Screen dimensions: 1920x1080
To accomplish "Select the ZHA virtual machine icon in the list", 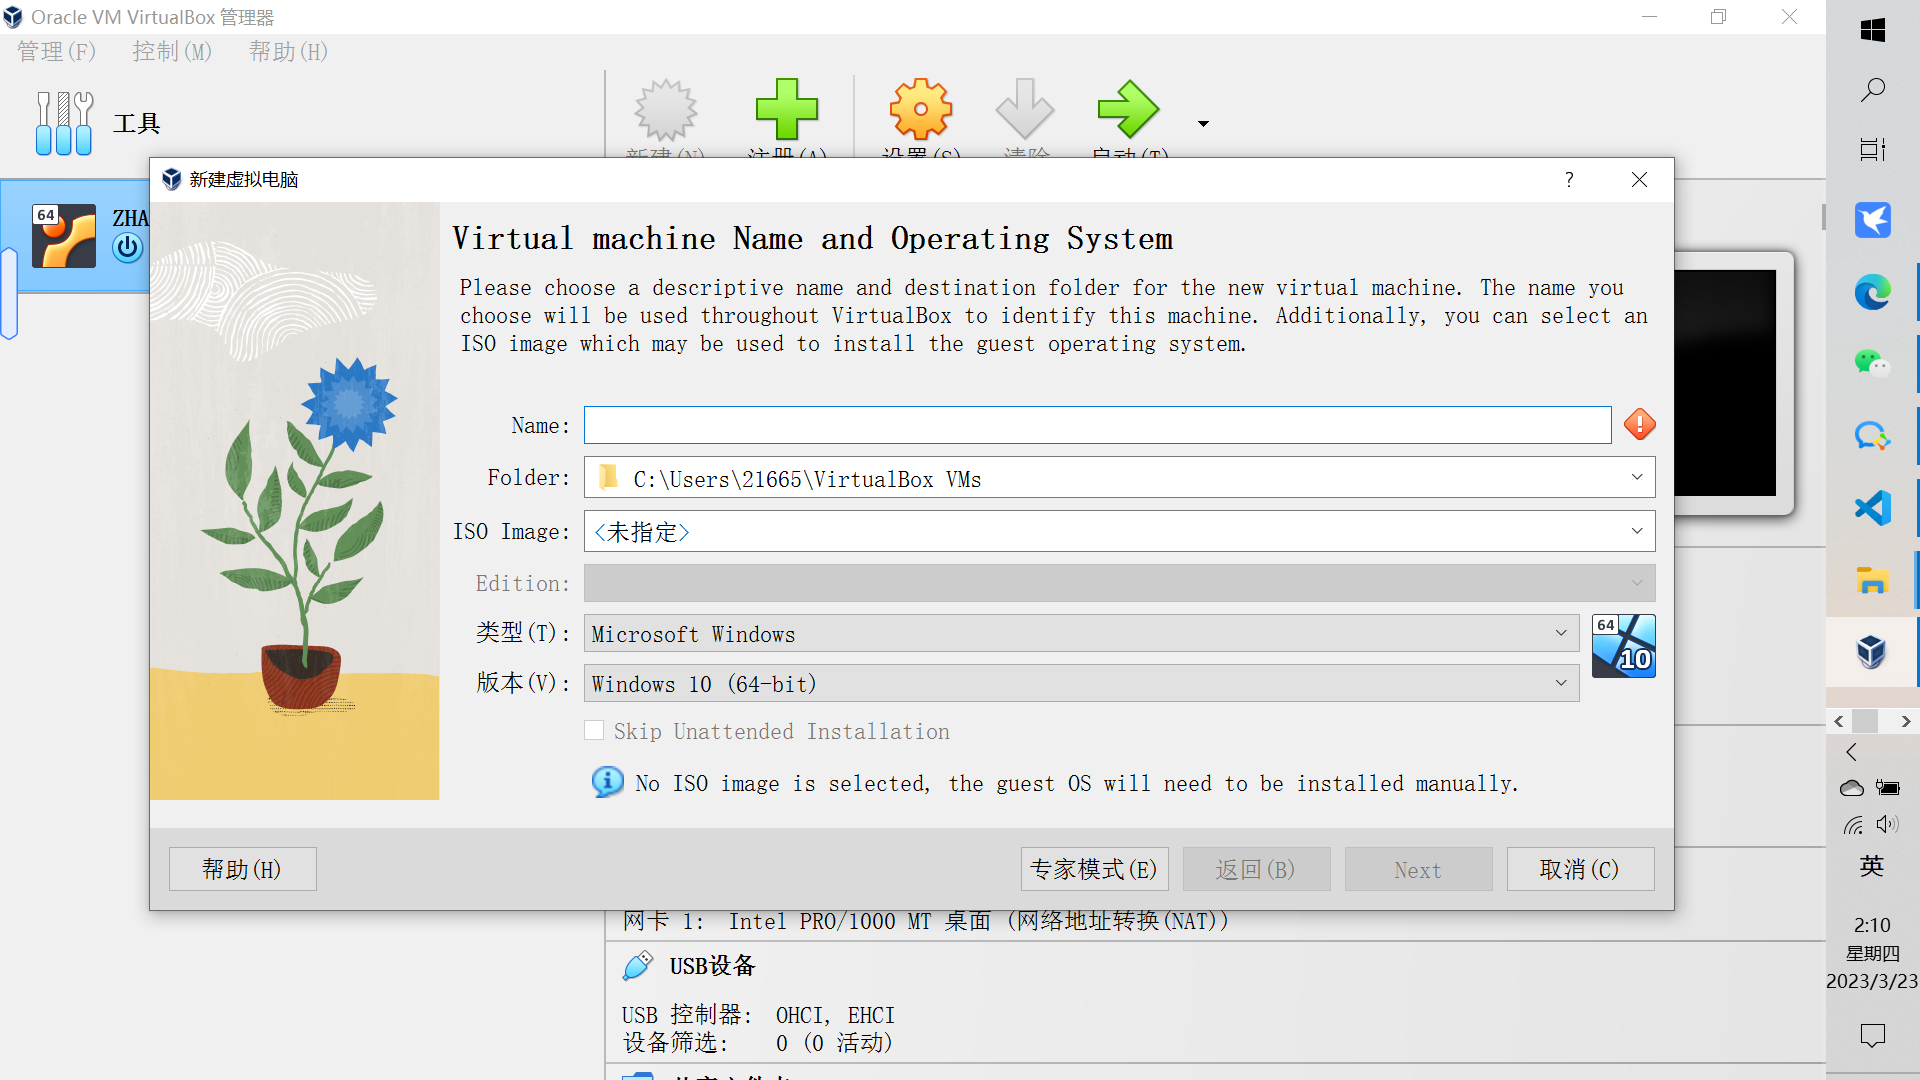I will click(64, 236).
